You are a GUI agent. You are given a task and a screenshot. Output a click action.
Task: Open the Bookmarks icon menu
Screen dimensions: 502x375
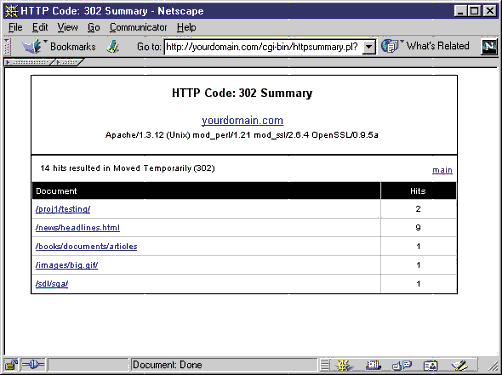click(32, 46)
